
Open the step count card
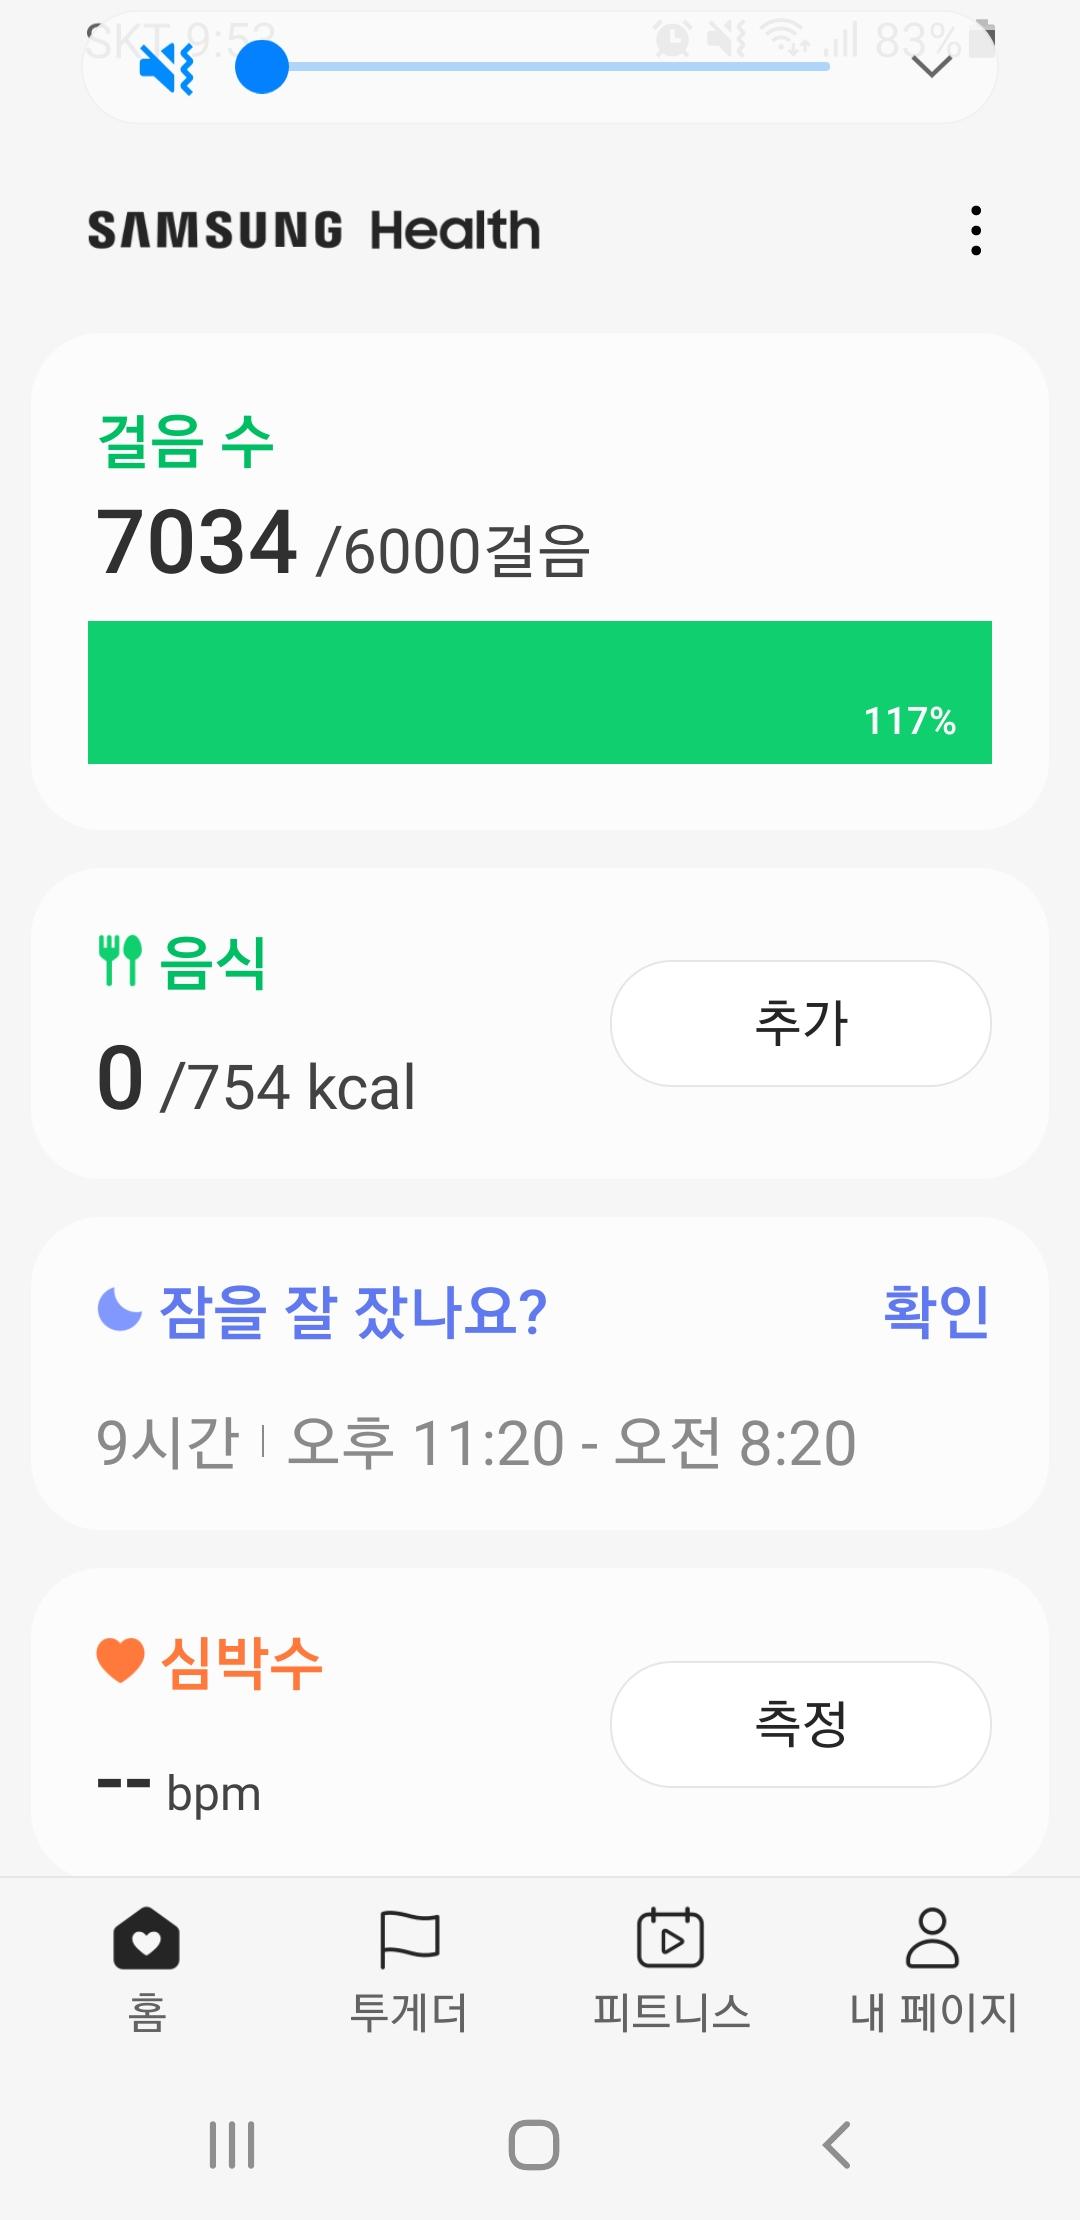coord(540,500)
